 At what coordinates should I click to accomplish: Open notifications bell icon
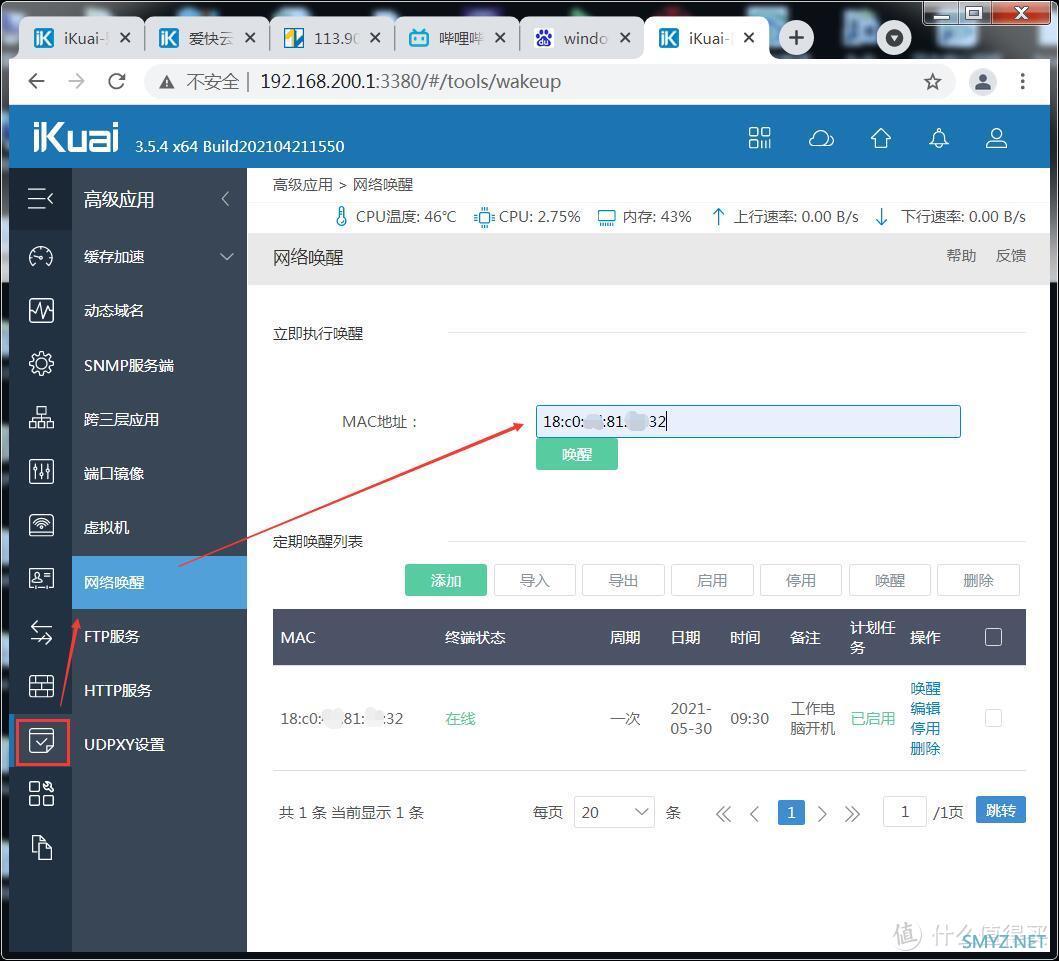pos(939,138)
